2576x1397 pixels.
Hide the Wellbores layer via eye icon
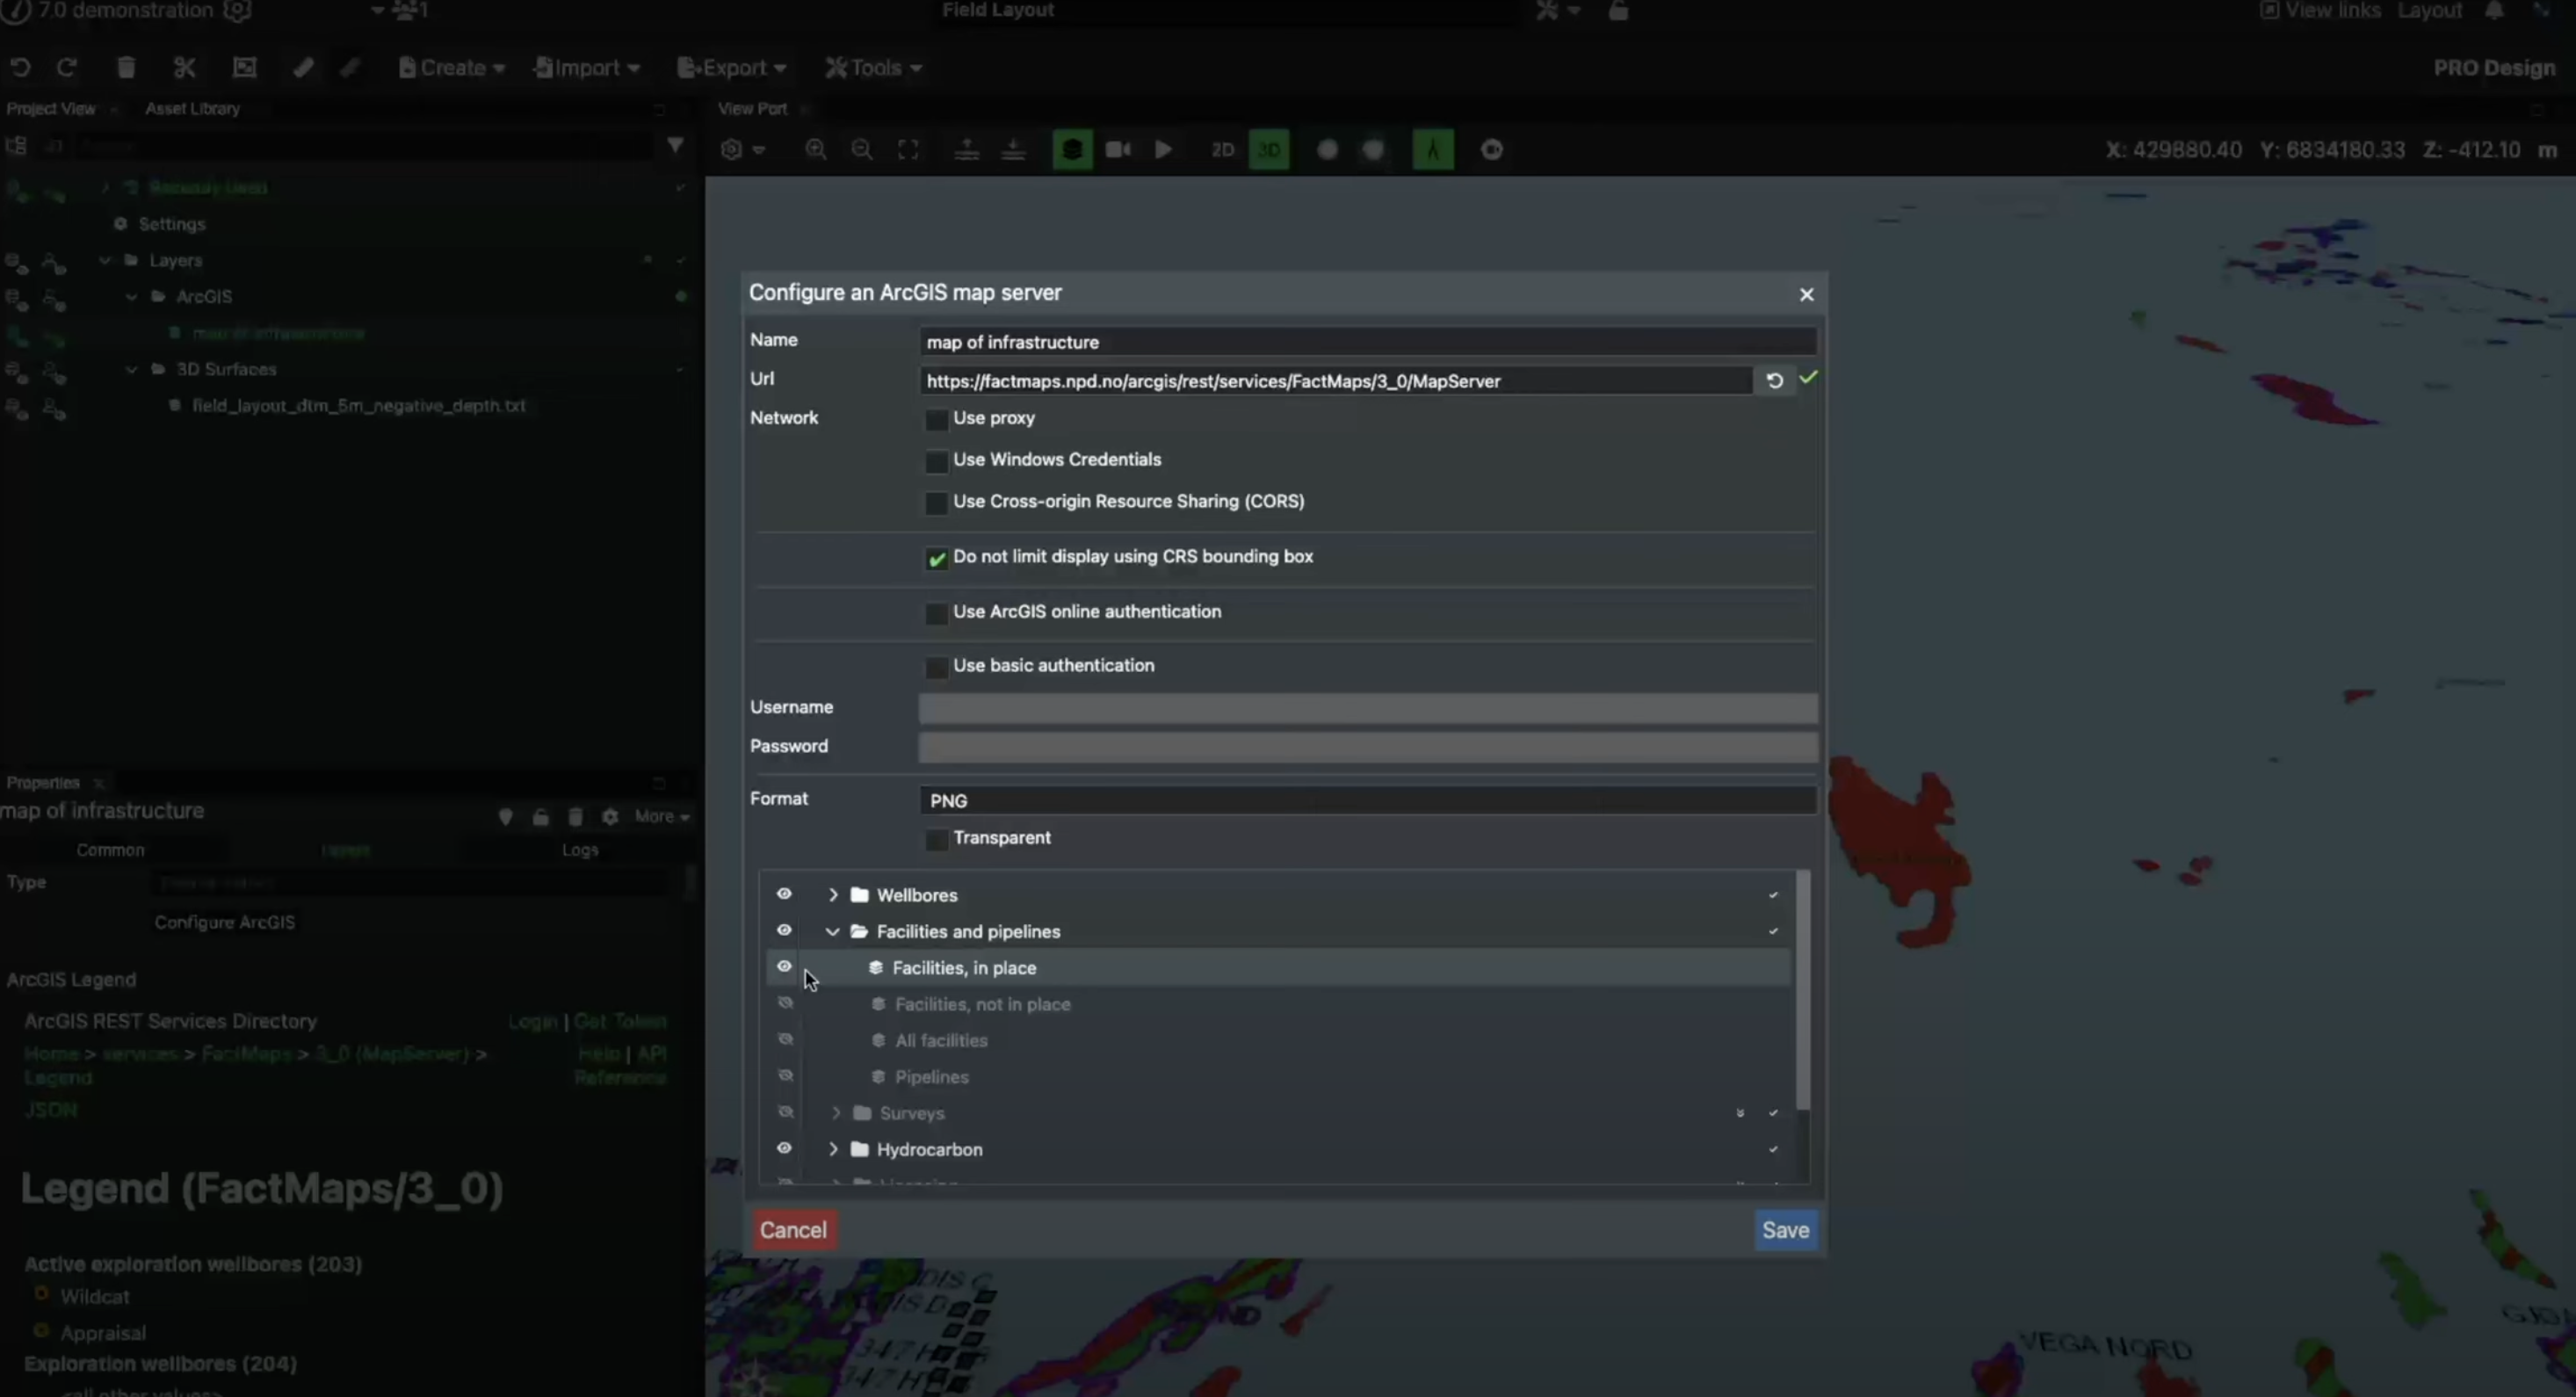click(784, 894)
